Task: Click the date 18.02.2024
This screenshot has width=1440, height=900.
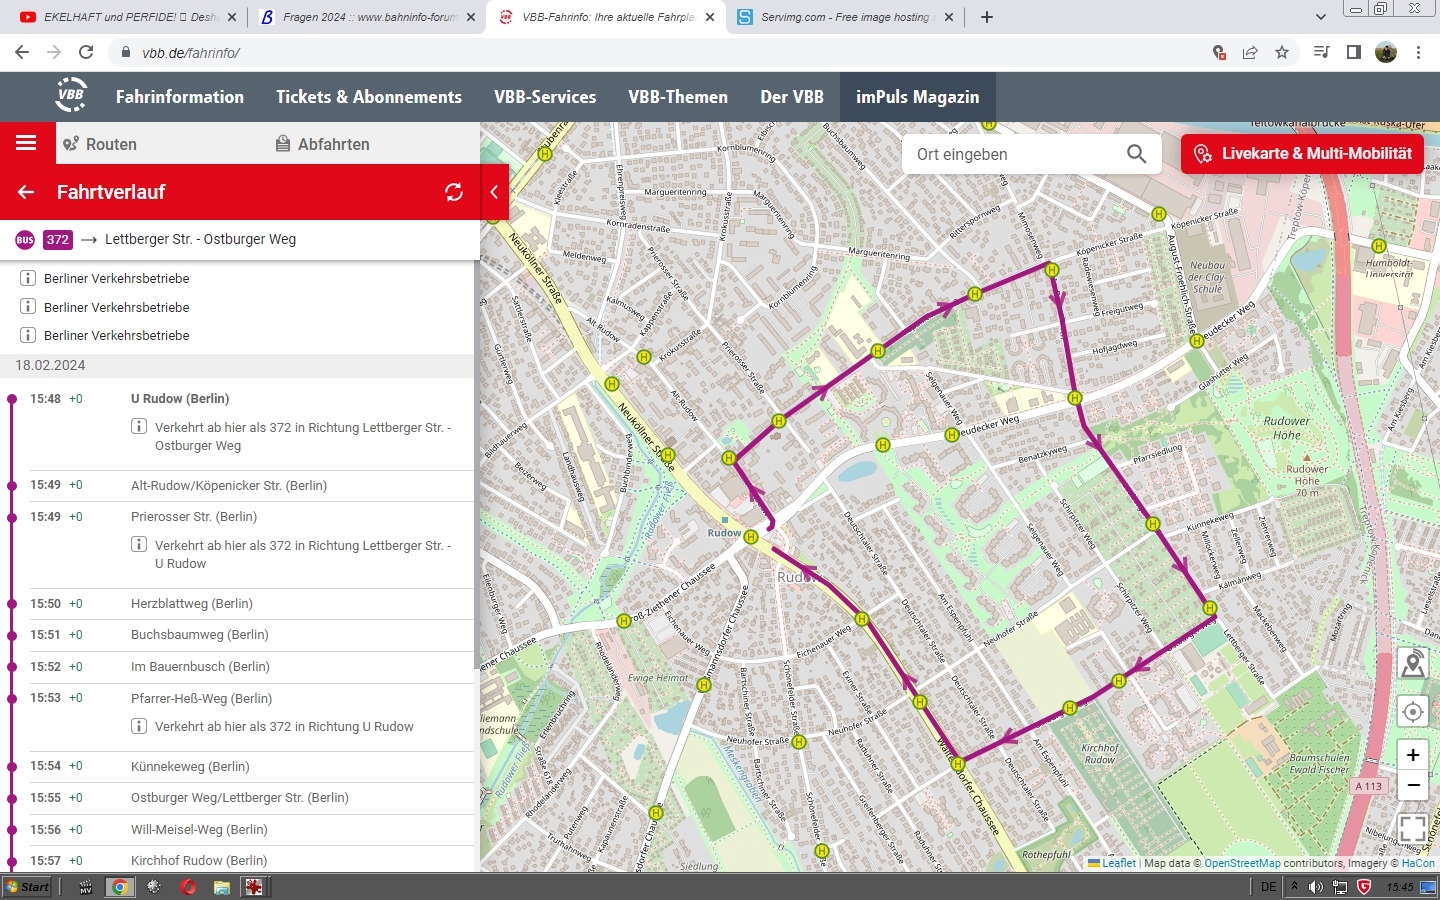Action: (x=50, y=365)
